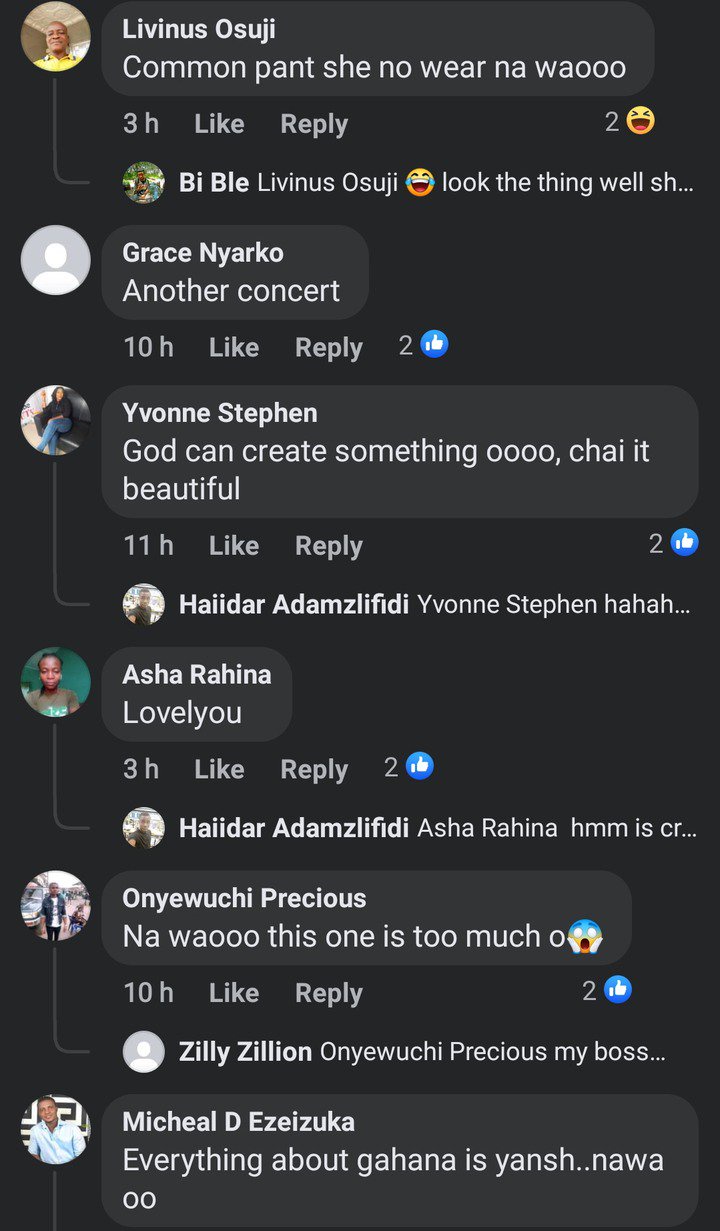This screenshot has width=720, height=1231.
Task: Expand Bi Ble's truncated reply
Action: point(567,183)
